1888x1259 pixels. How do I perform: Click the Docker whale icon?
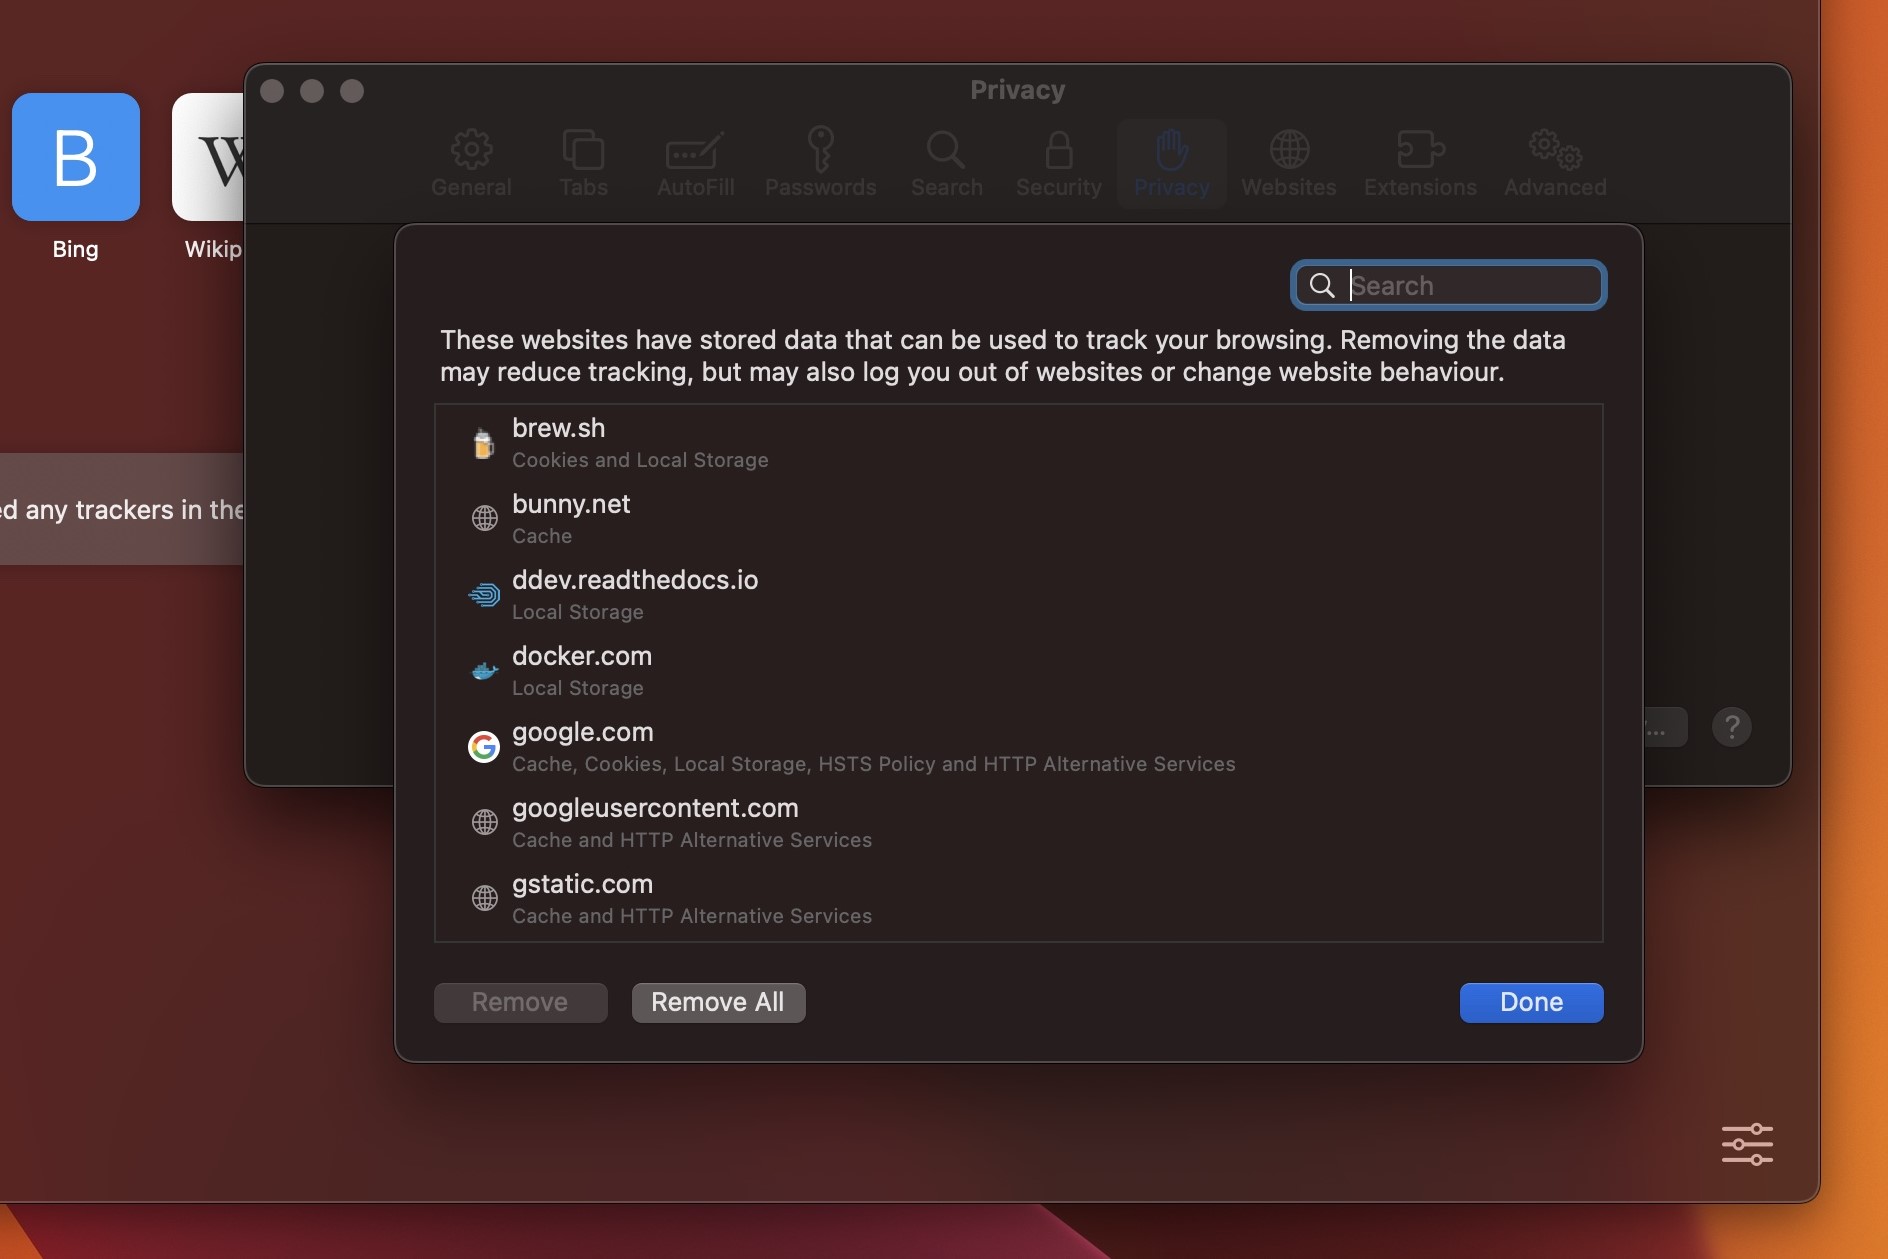(x=484, y=671)
